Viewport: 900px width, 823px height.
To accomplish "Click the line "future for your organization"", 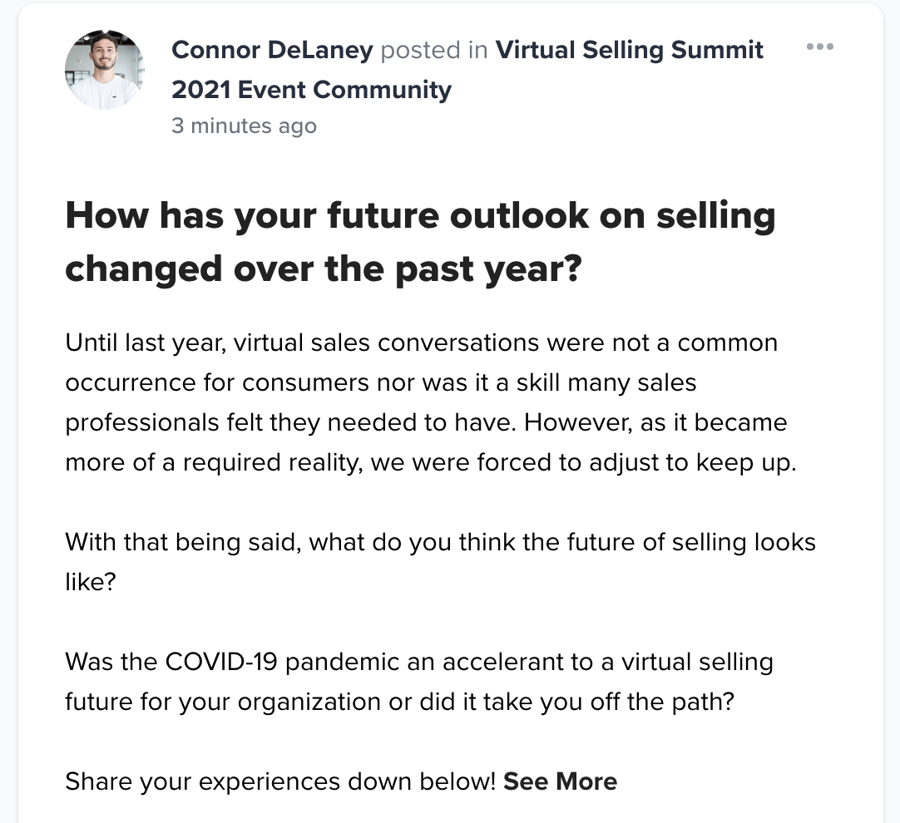I will [x=400, y=701].
